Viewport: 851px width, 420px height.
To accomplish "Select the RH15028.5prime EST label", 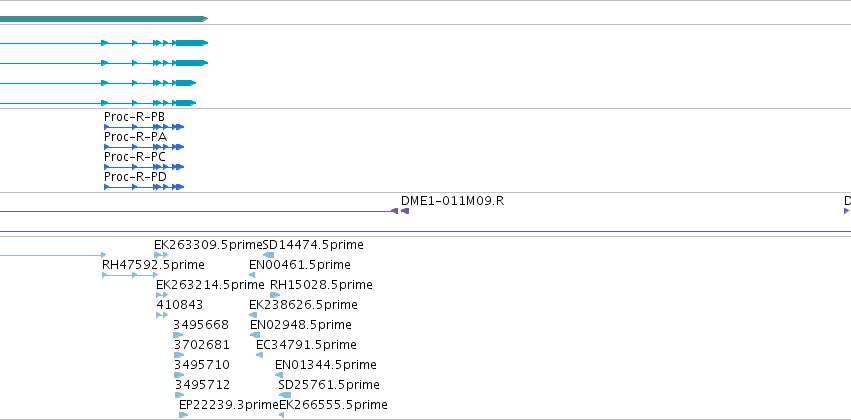I will coord(321,285).
